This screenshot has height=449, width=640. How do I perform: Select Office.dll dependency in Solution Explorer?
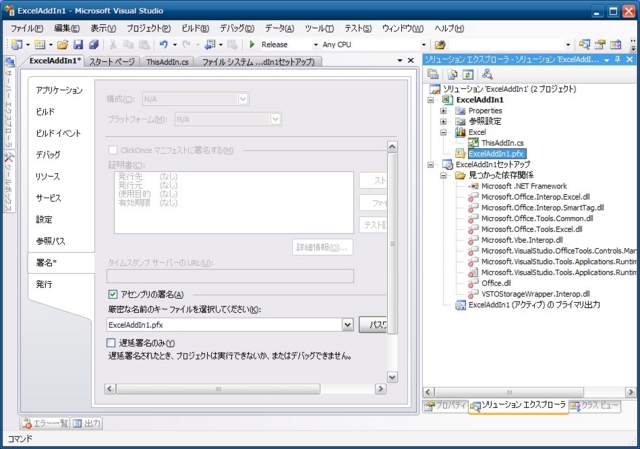click(496, 283)
